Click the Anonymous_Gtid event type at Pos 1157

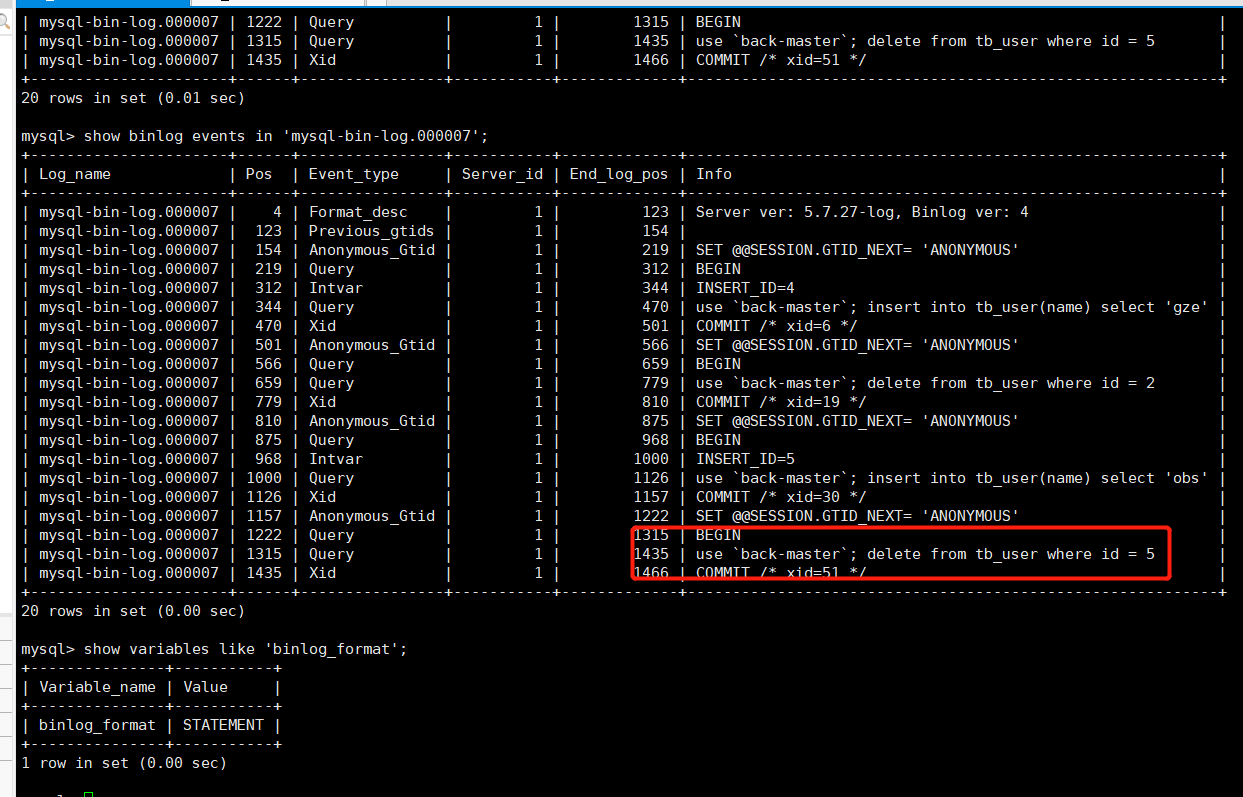tap(372, 516)
